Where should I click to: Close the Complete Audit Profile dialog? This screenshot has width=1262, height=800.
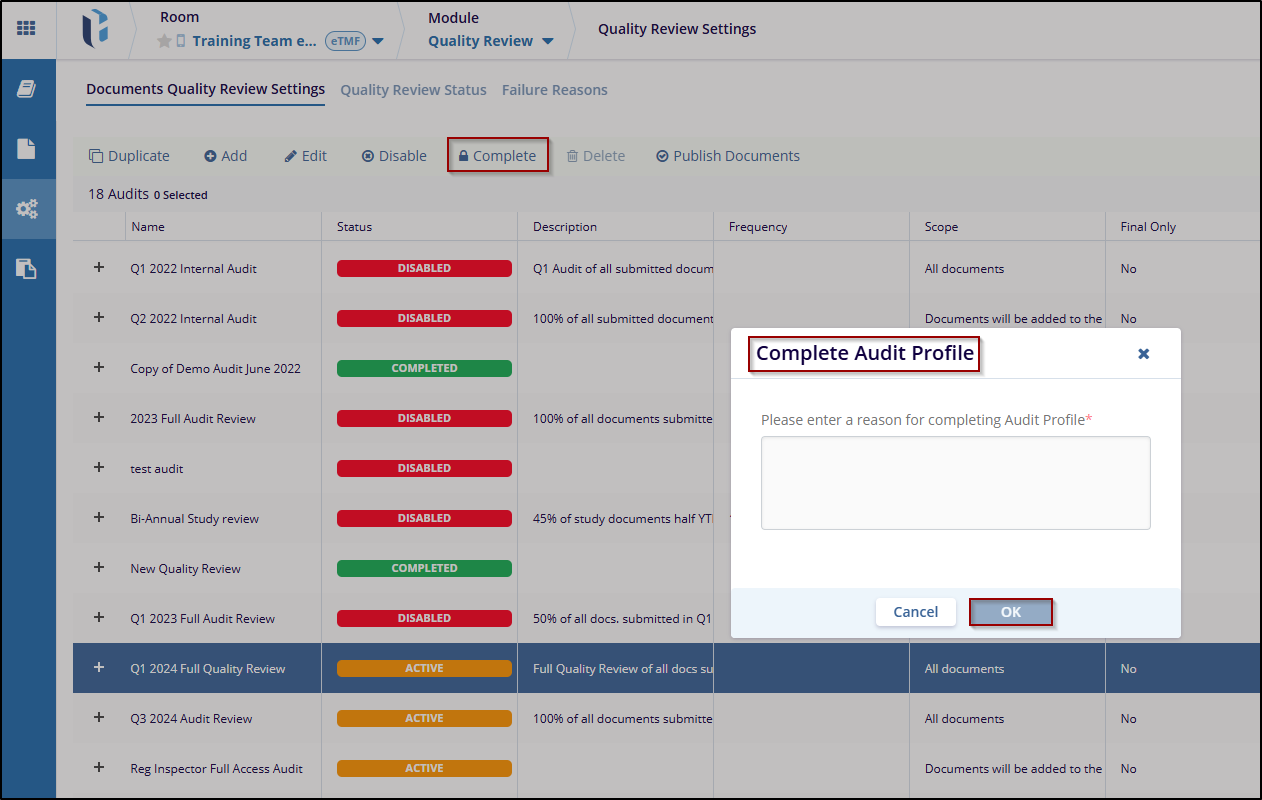pyautogui.click(x=1143, y=354)
